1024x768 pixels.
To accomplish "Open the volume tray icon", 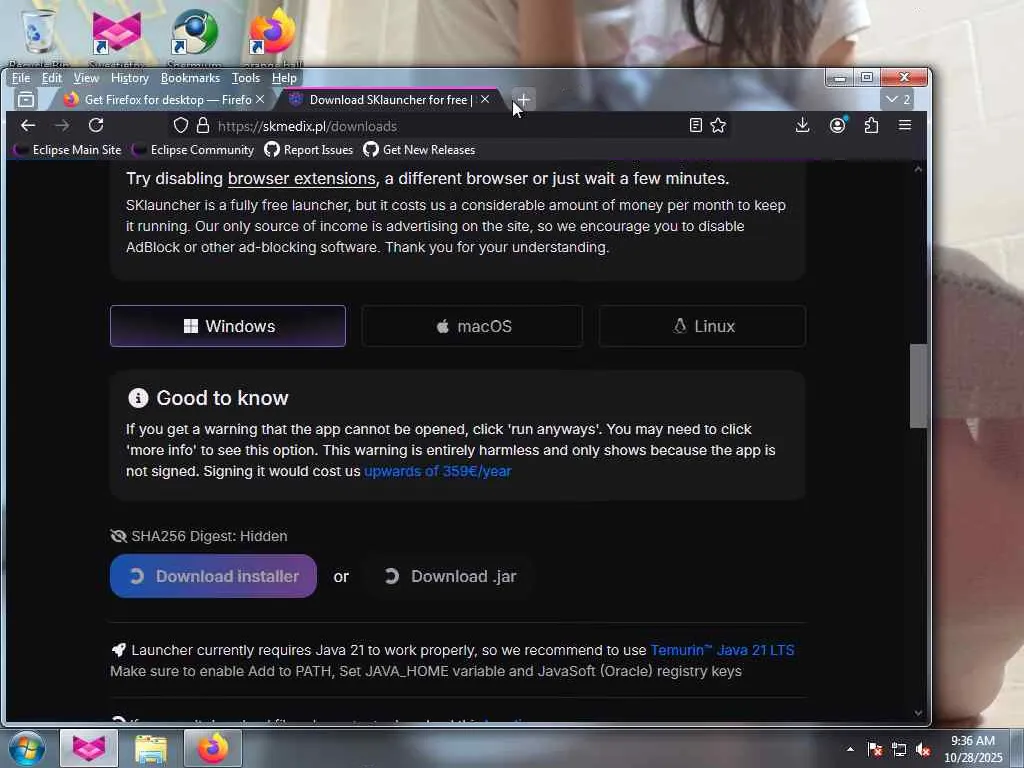I will tap(923, 750).
